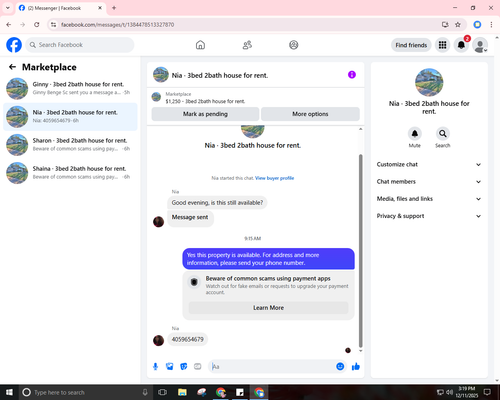
Task: Click the Search Facebook field
Action: point(80,45)
